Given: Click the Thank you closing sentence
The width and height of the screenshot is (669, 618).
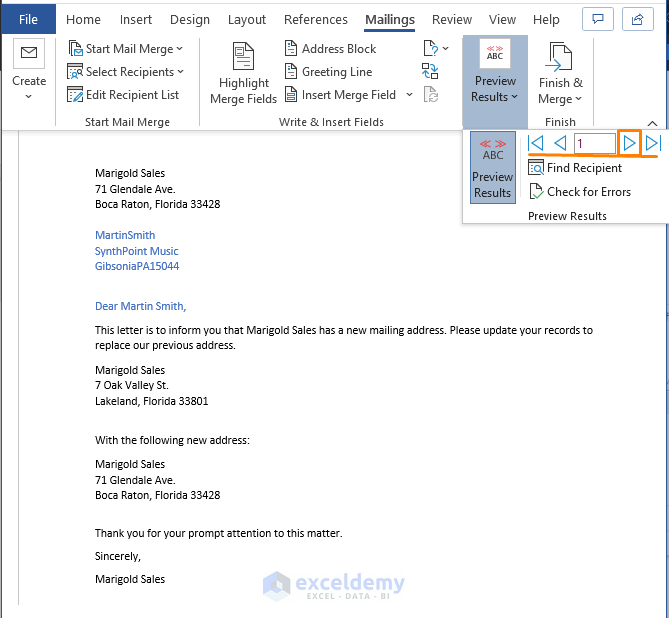Looking at the screenshot, I should click(x=218, y=533).
